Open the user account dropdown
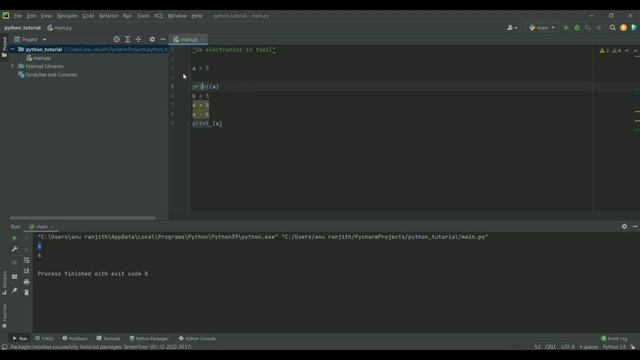Screen dimensions: 640x360 (512, 28)
